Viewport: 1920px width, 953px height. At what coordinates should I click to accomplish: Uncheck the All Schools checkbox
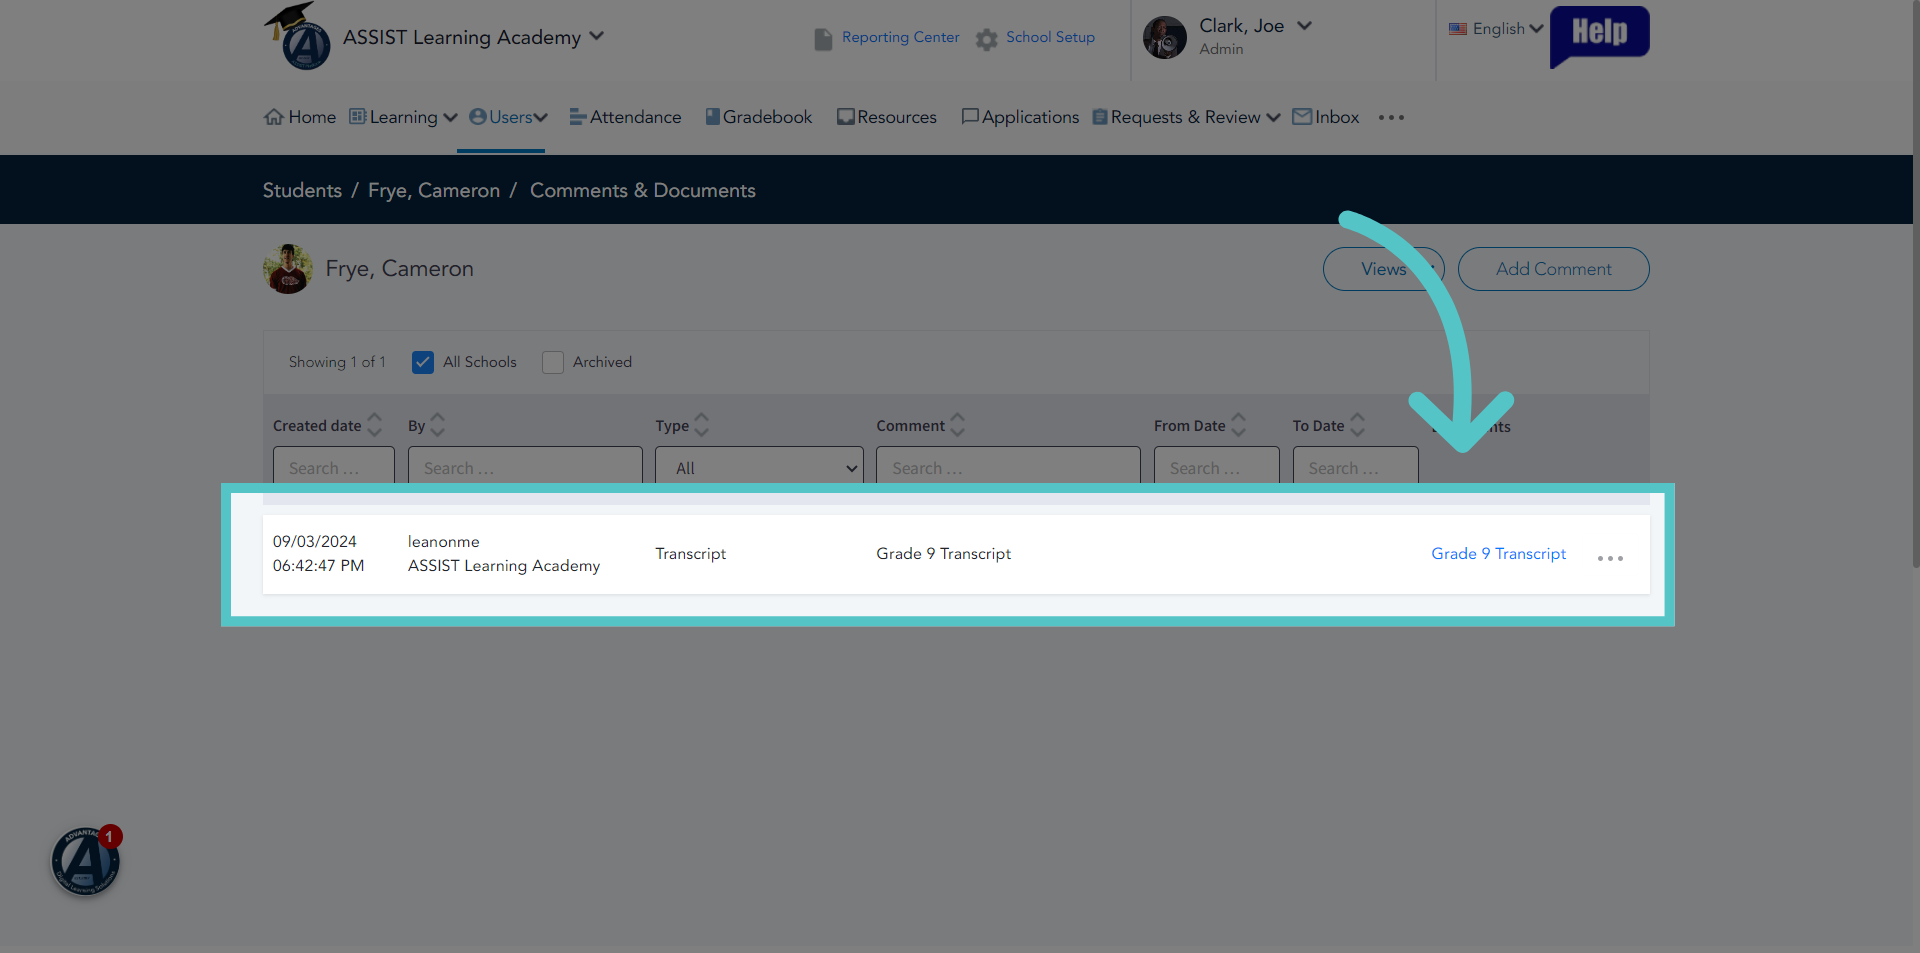point(423,362)
